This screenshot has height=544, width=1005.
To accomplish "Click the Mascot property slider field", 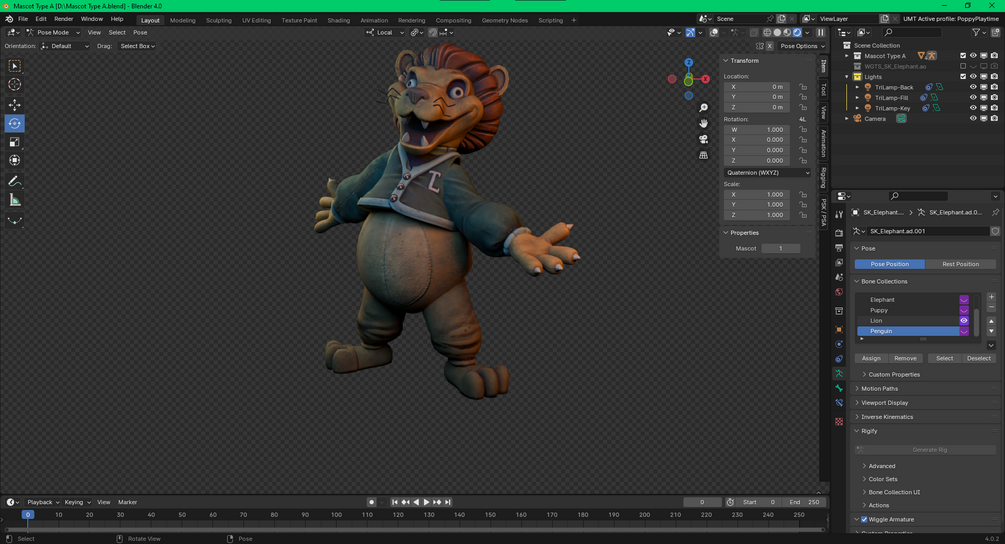I will tap(781, 248).
